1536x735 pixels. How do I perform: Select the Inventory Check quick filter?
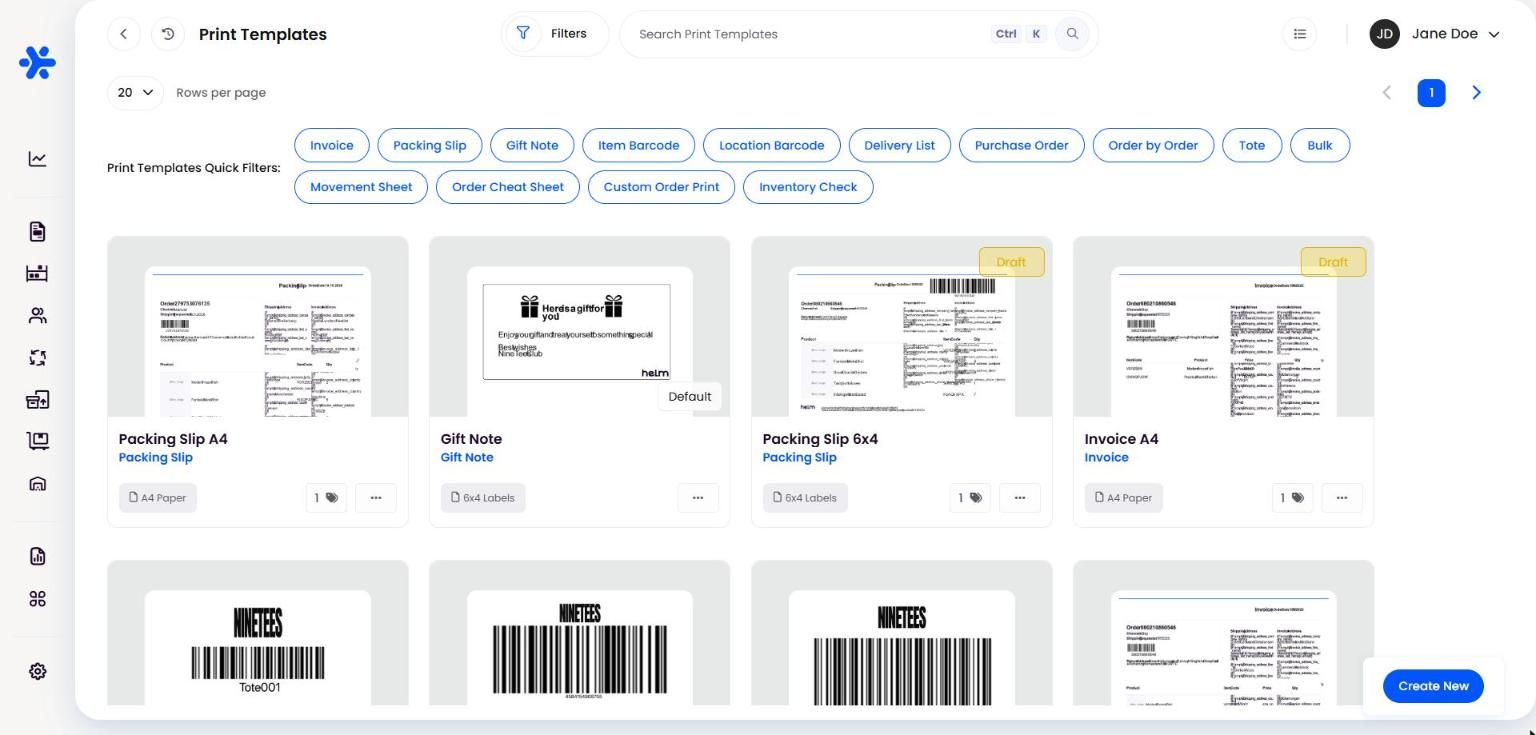tap(808, 187)
